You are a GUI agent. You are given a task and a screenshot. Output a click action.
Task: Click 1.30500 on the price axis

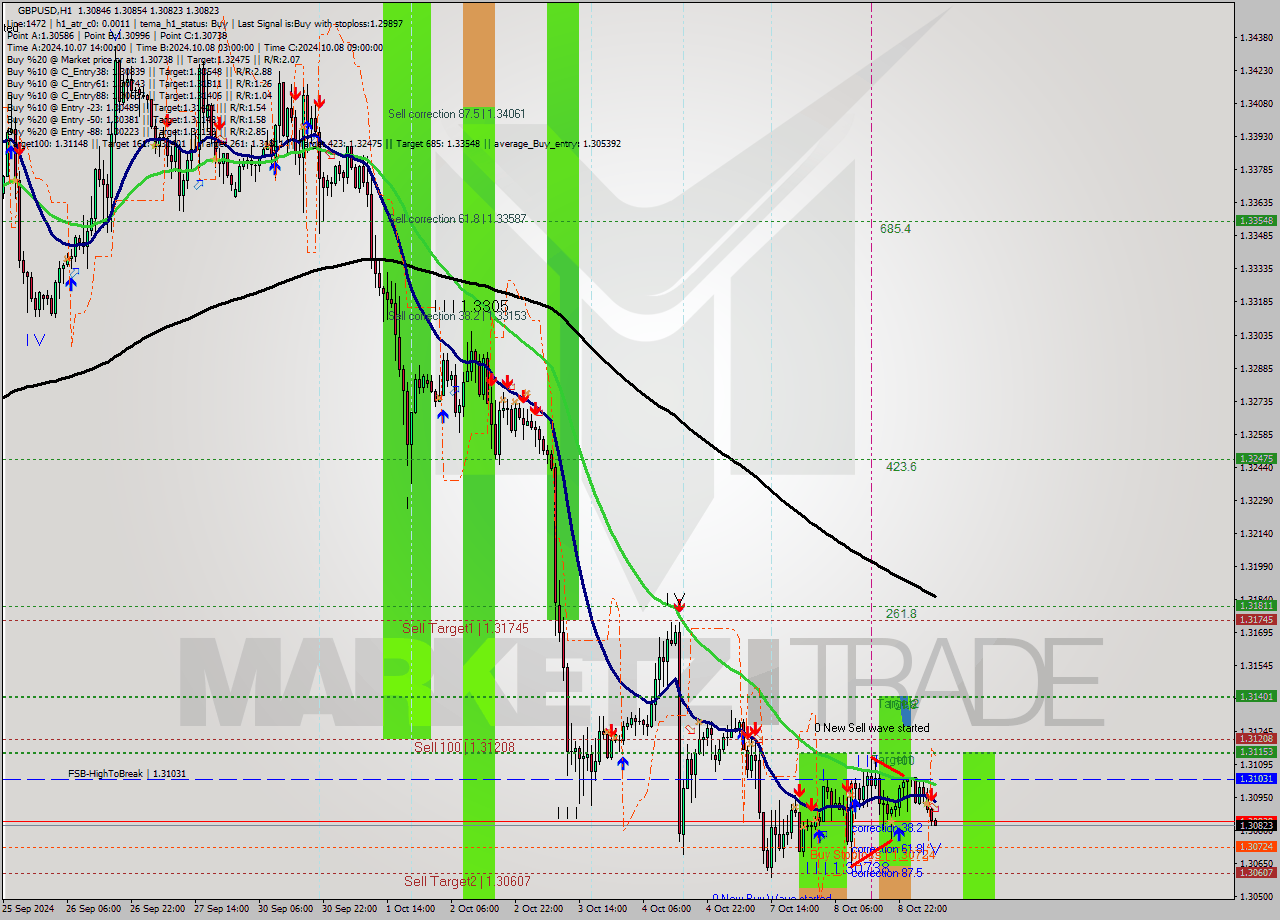point(1256,897)
